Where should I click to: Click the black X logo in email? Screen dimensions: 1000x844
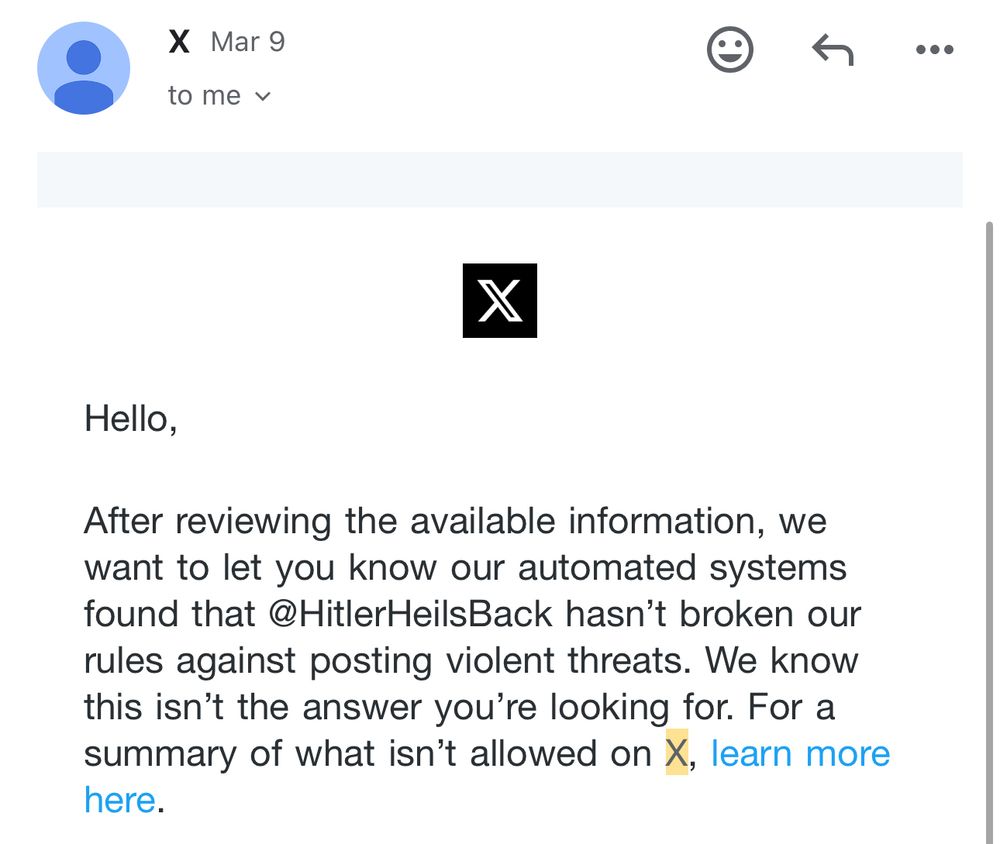(500, 300)
